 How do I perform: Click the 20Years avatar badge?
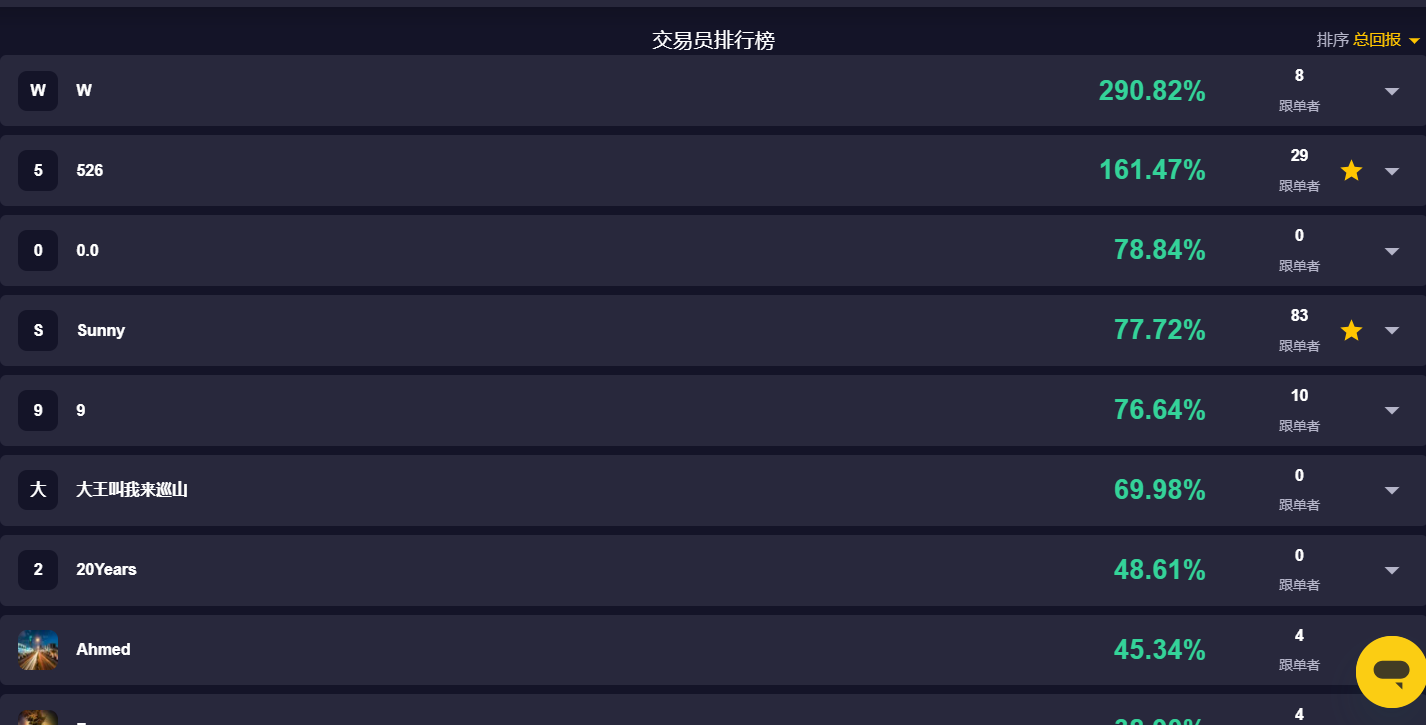pyautogui.click(x=38, y=570)
